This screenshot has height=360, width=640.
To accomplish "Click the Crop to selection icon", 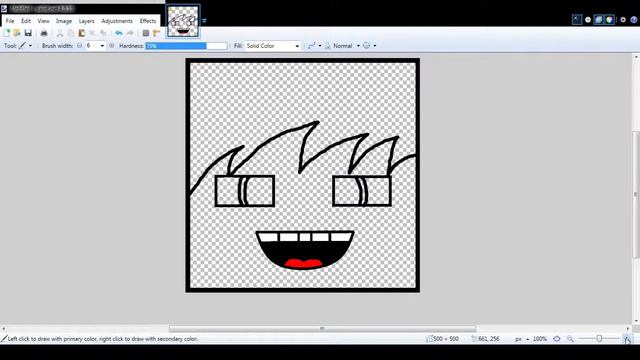I will [x=92, y=33].
